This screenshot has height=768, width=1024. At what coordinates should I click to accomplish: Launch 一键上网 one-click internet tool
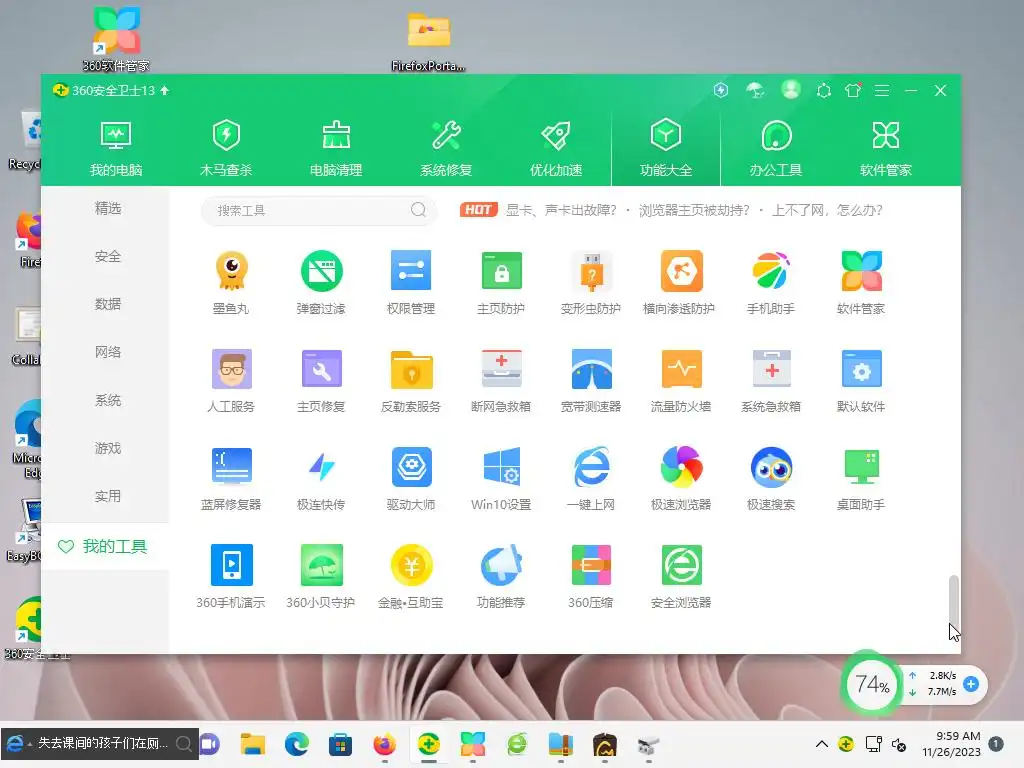point(591,479)
